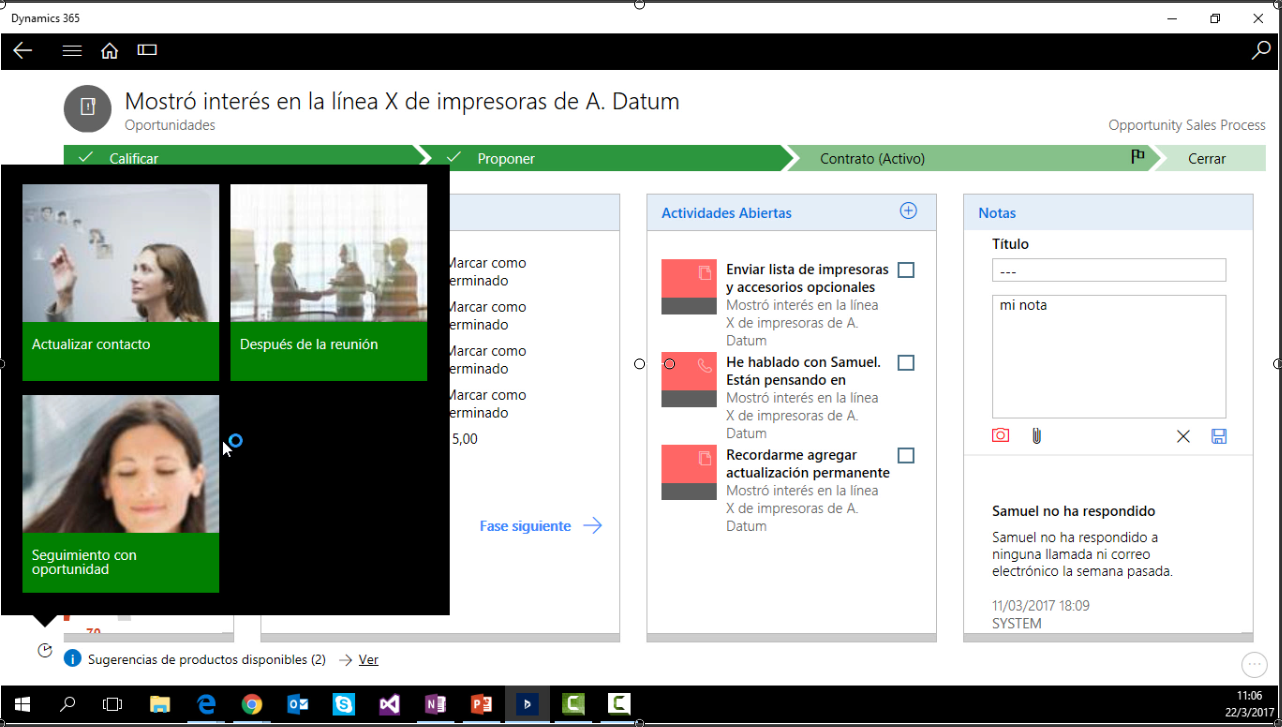This screenshot has width=1282, height=727.
Task: Tick the 'Recordarme agregar actualización' checkbox
Action: click(906, 456)
